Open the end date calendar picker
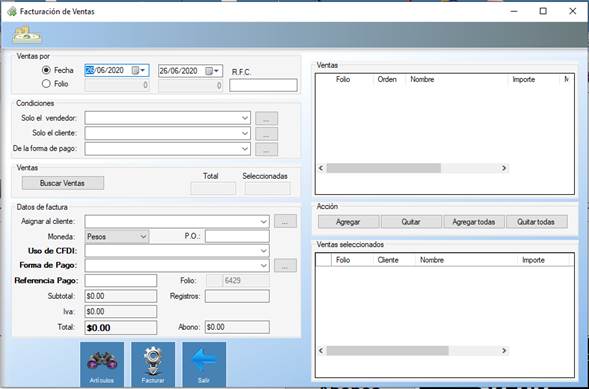This screenshot has width=589, height=389. click(x=212, y=71)
